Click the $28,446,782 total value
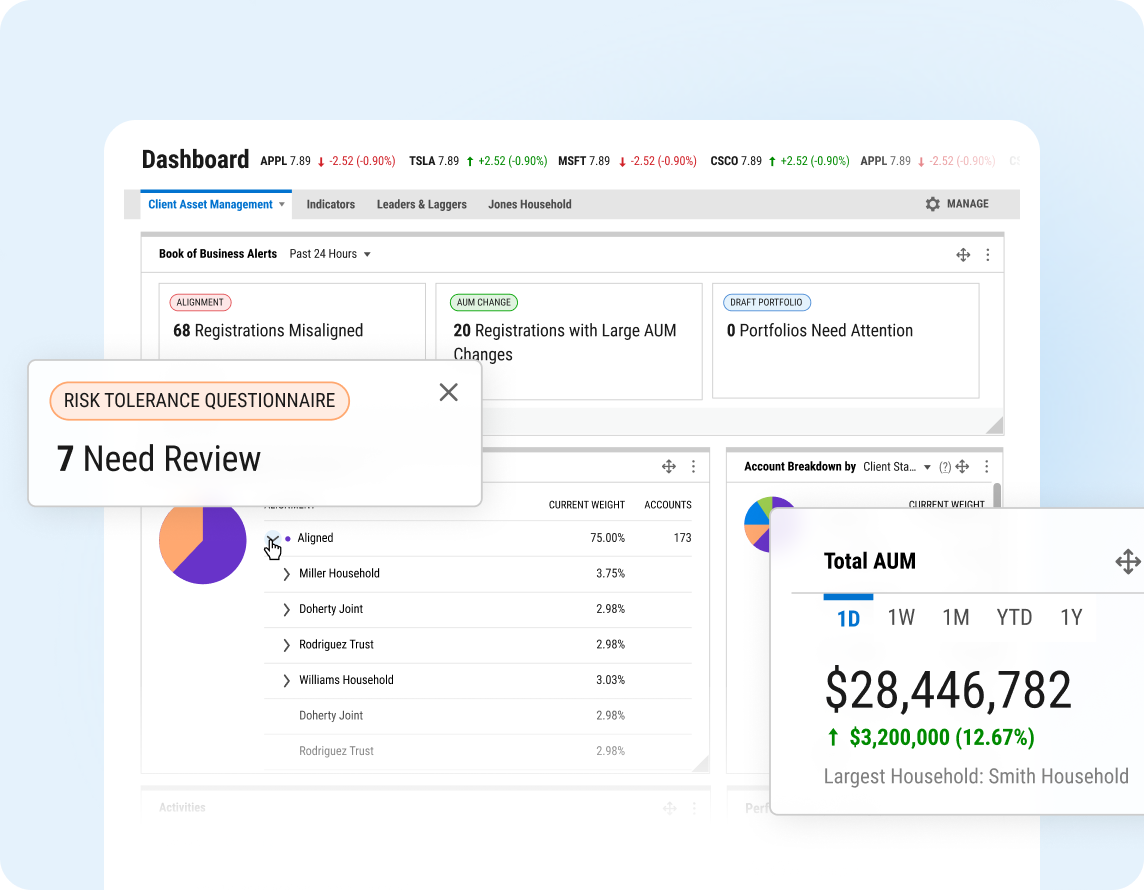1144x890 pixels. (x=948, y=689)
